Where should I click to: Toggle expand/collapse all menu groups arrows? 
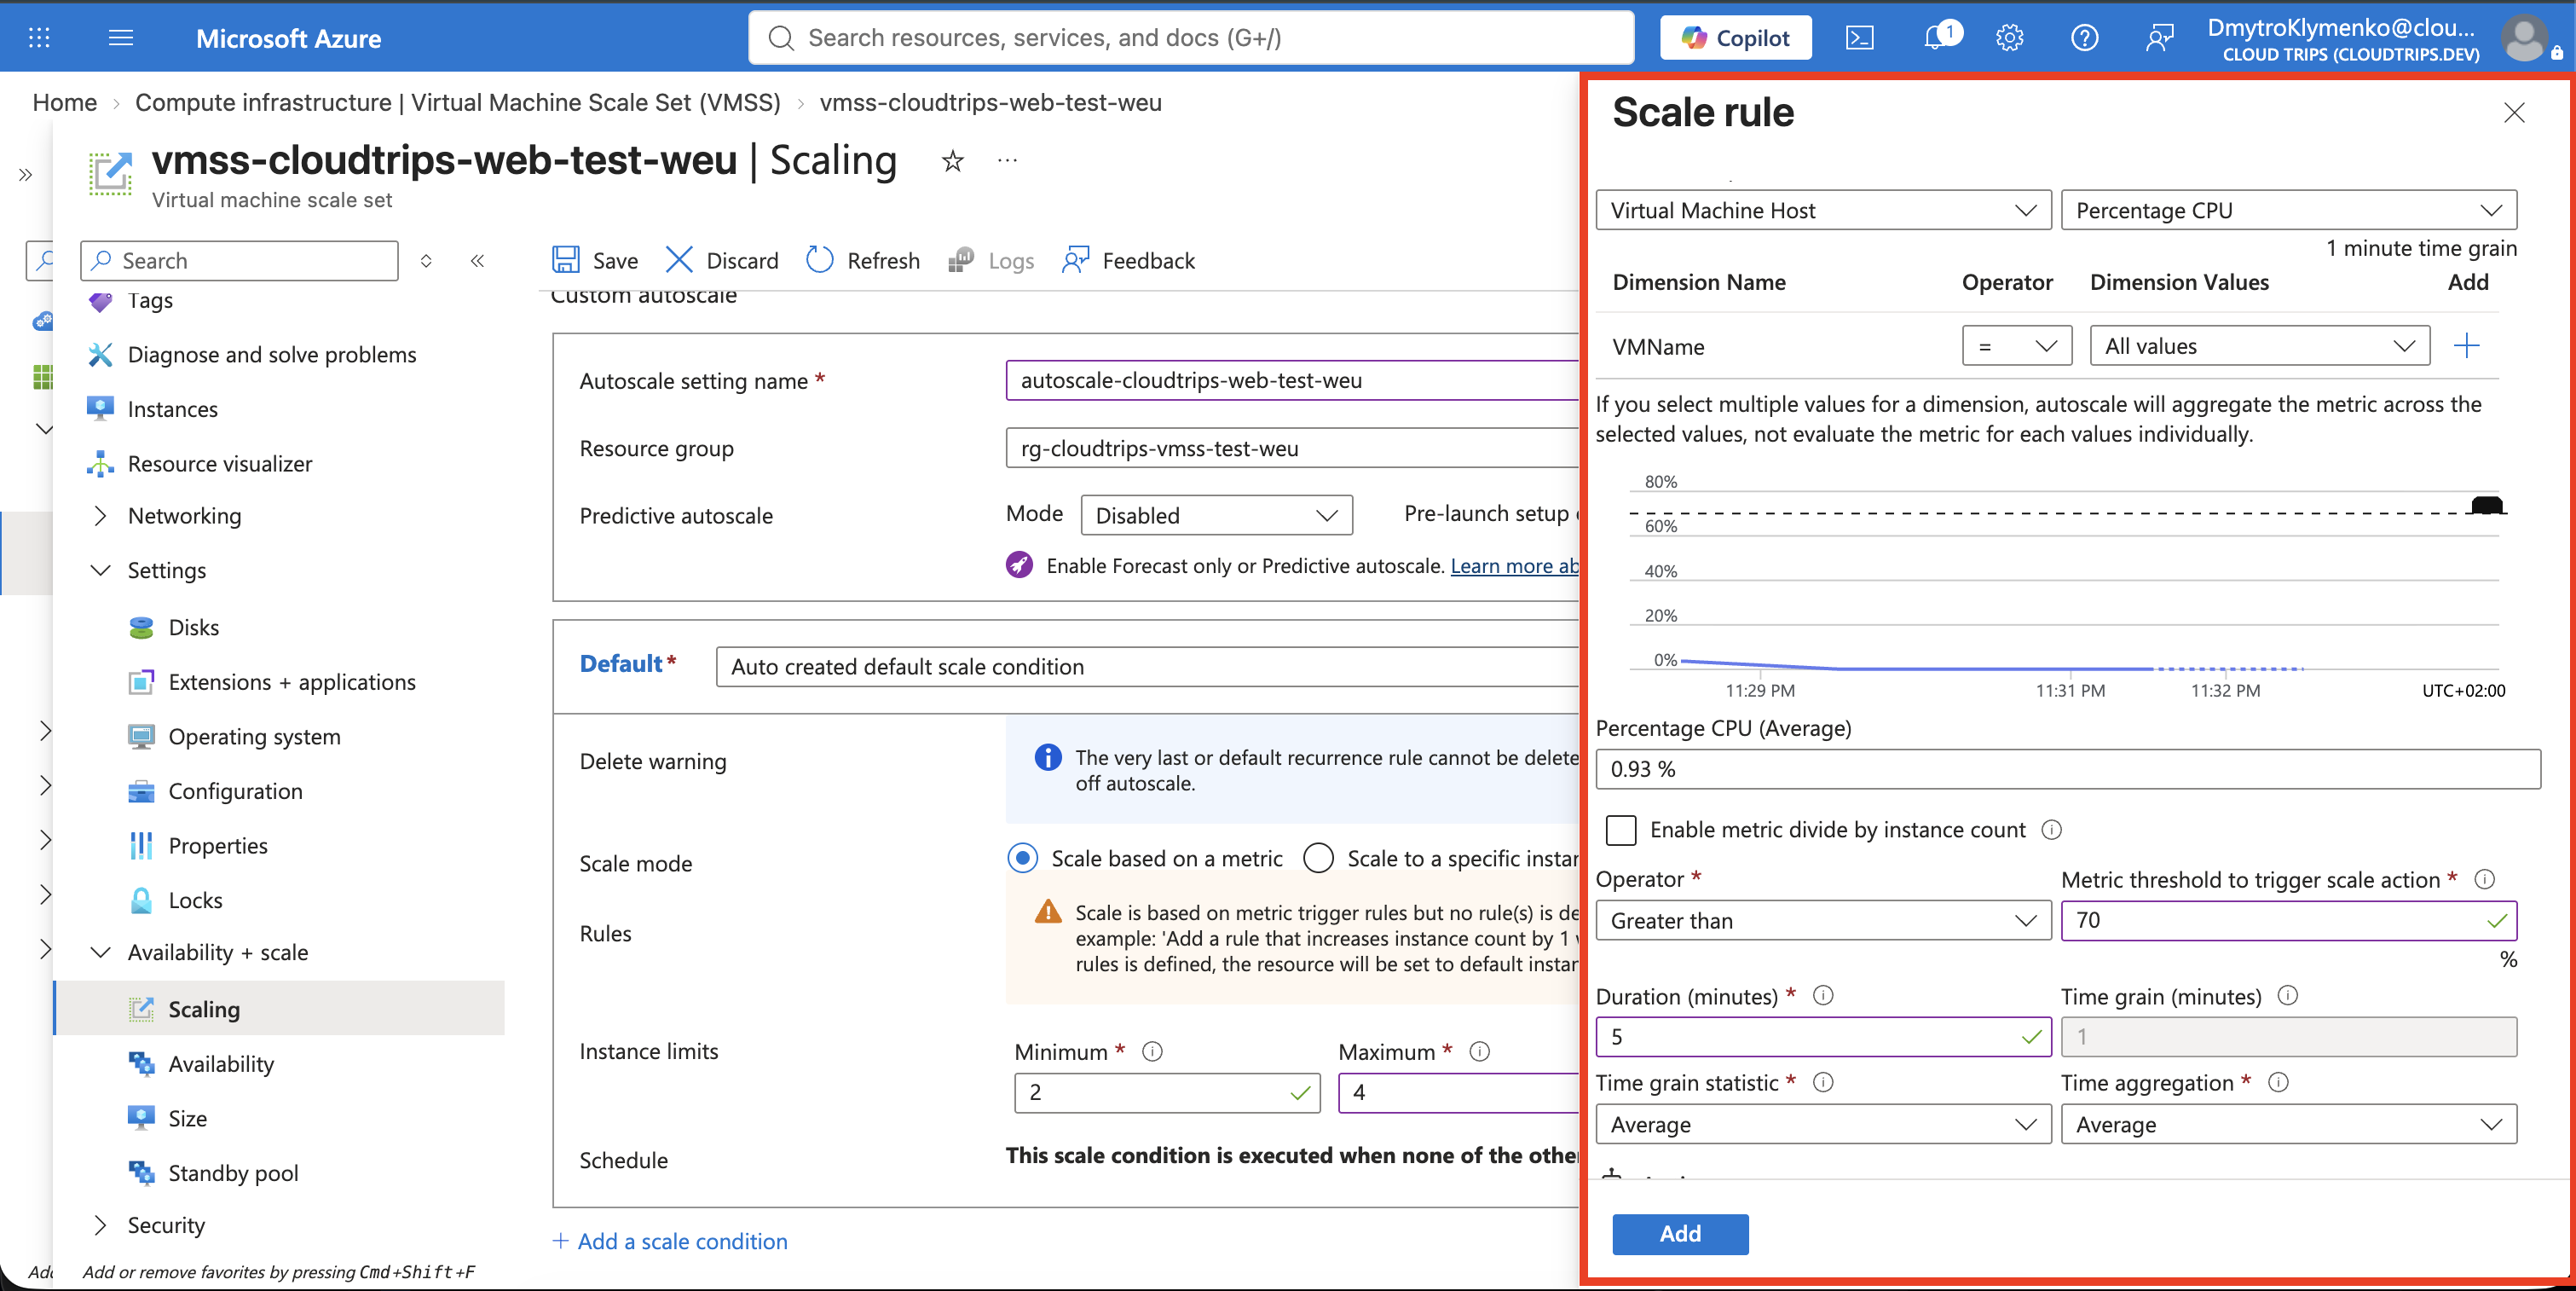[426, 261]
